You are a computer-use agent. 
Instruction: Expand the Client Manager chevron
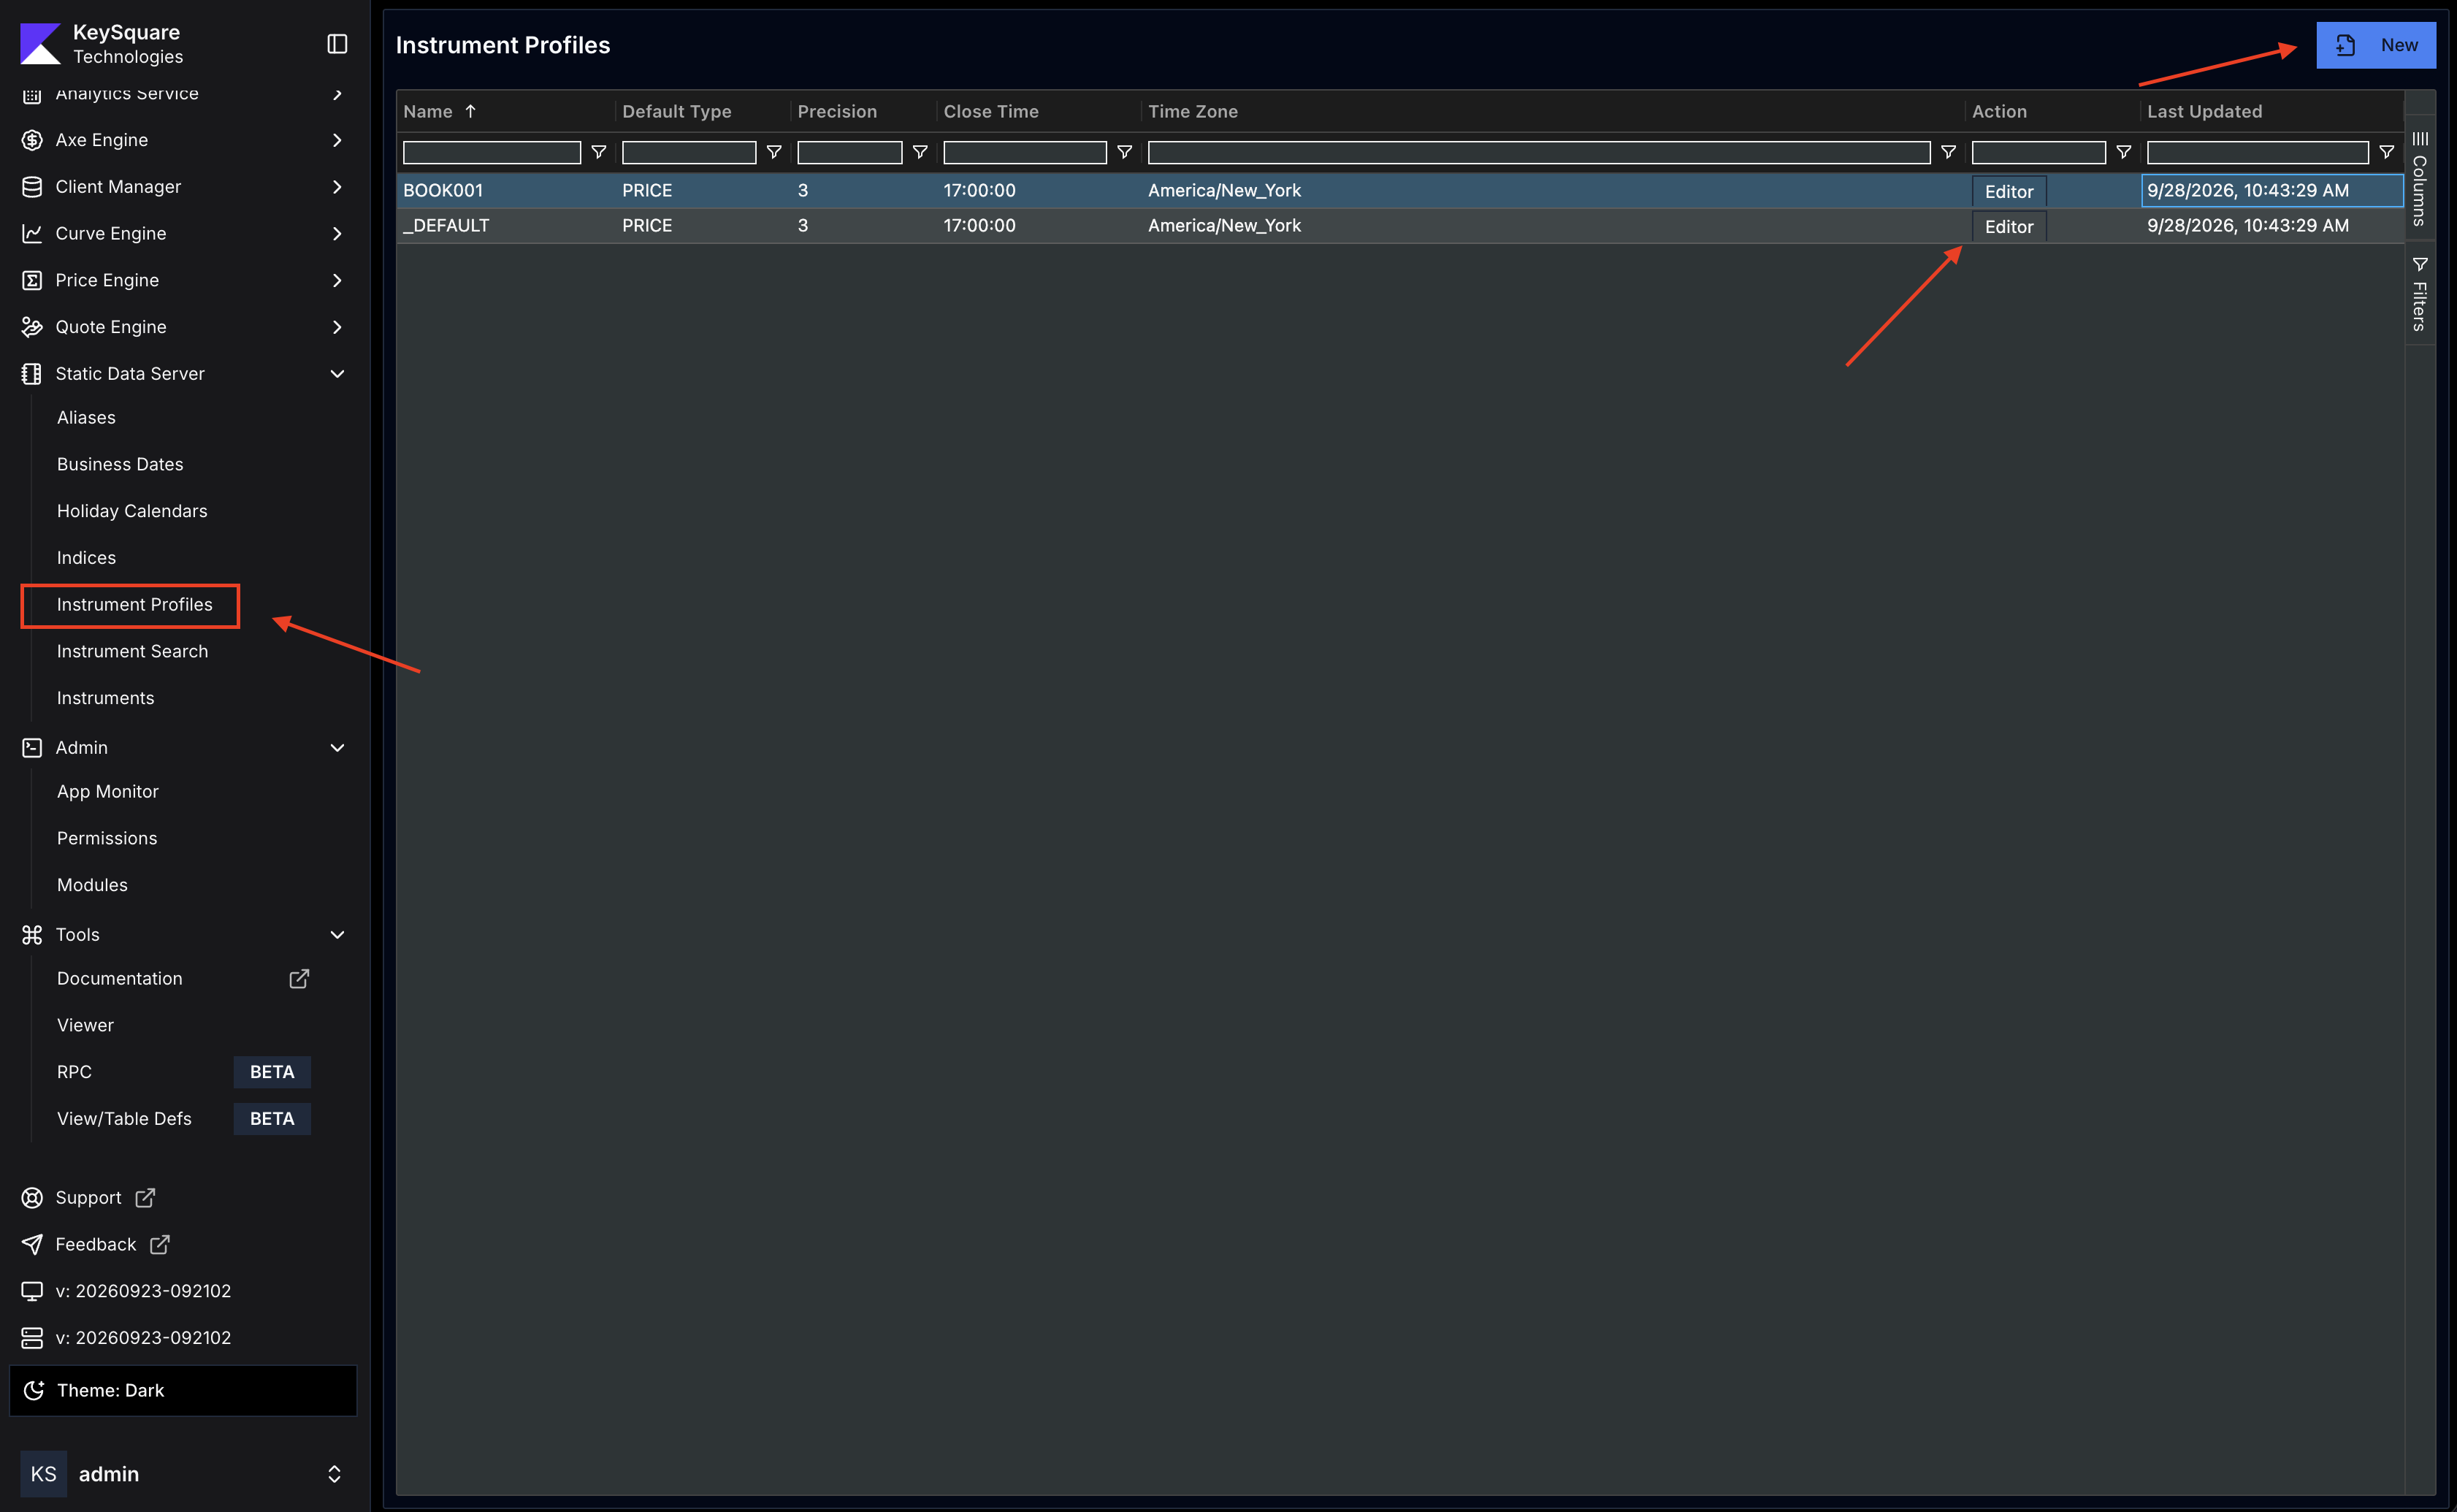pyautogui.click(x=337, y=187)
